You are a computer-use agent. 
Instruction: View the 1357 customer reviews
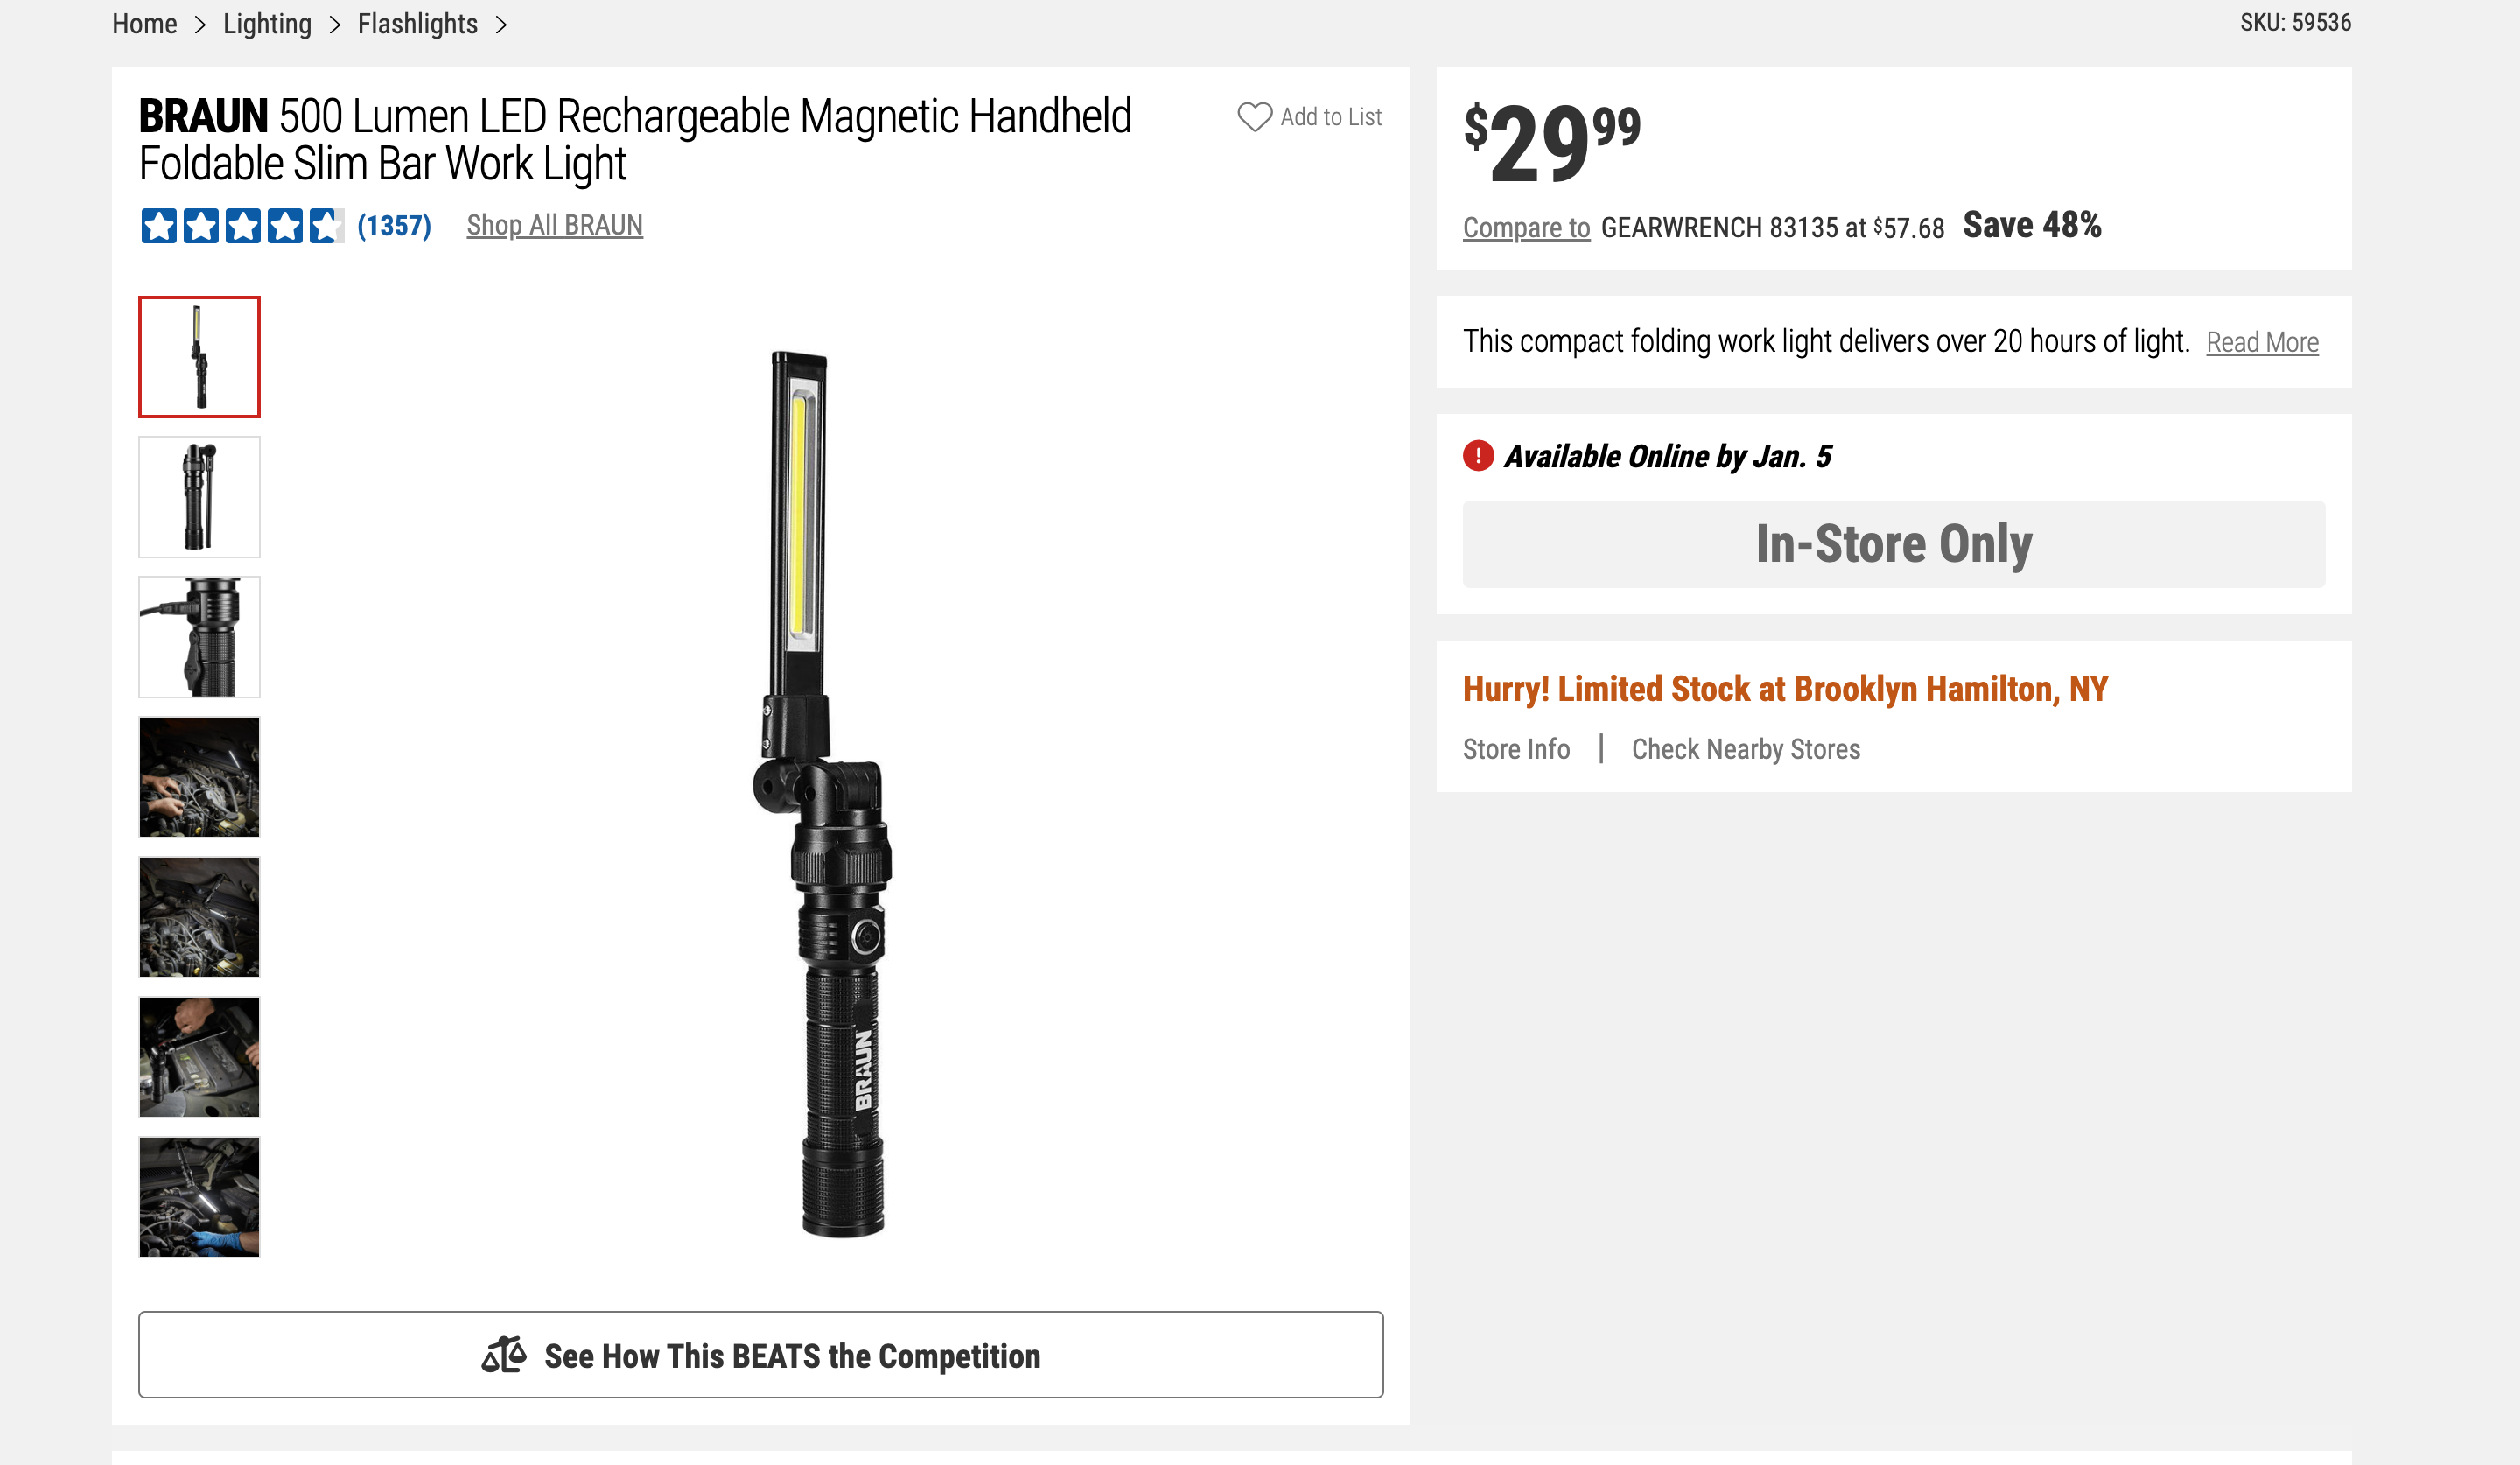tap(394, 226)
